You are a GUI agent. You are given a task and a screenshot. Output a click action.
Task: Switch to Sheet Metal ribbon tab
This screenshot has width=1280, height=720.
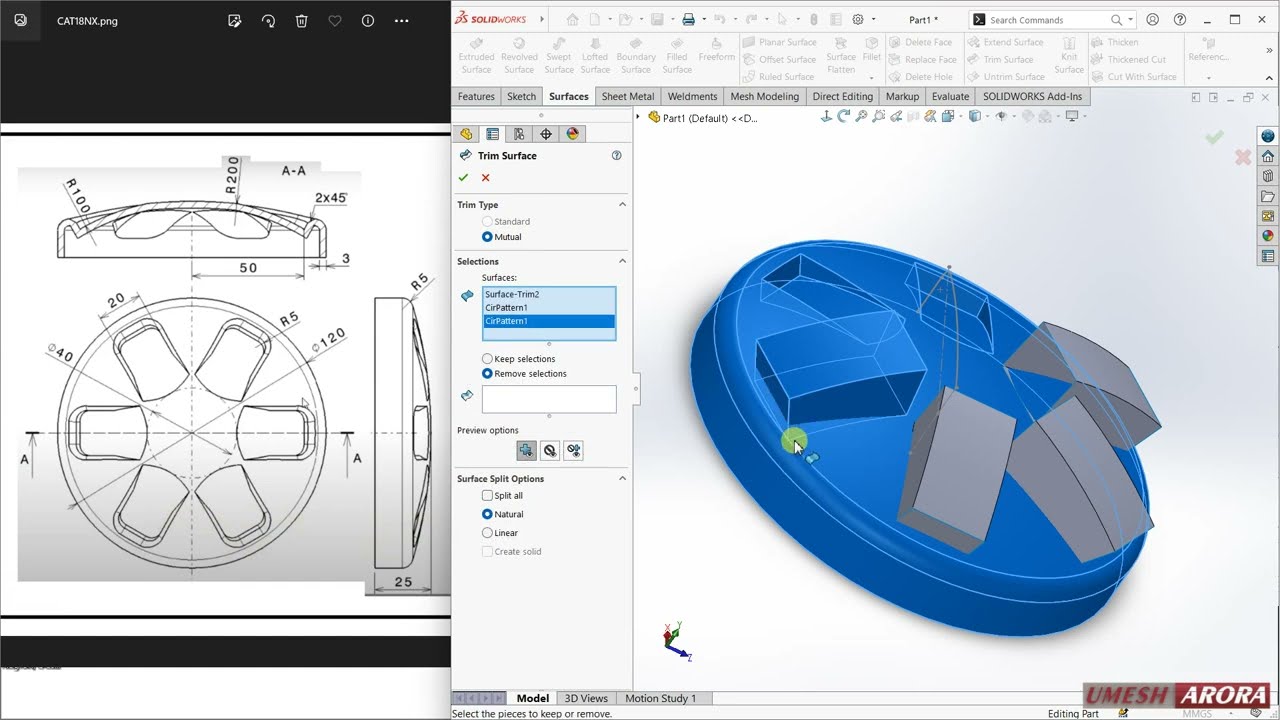coord(628,96)
